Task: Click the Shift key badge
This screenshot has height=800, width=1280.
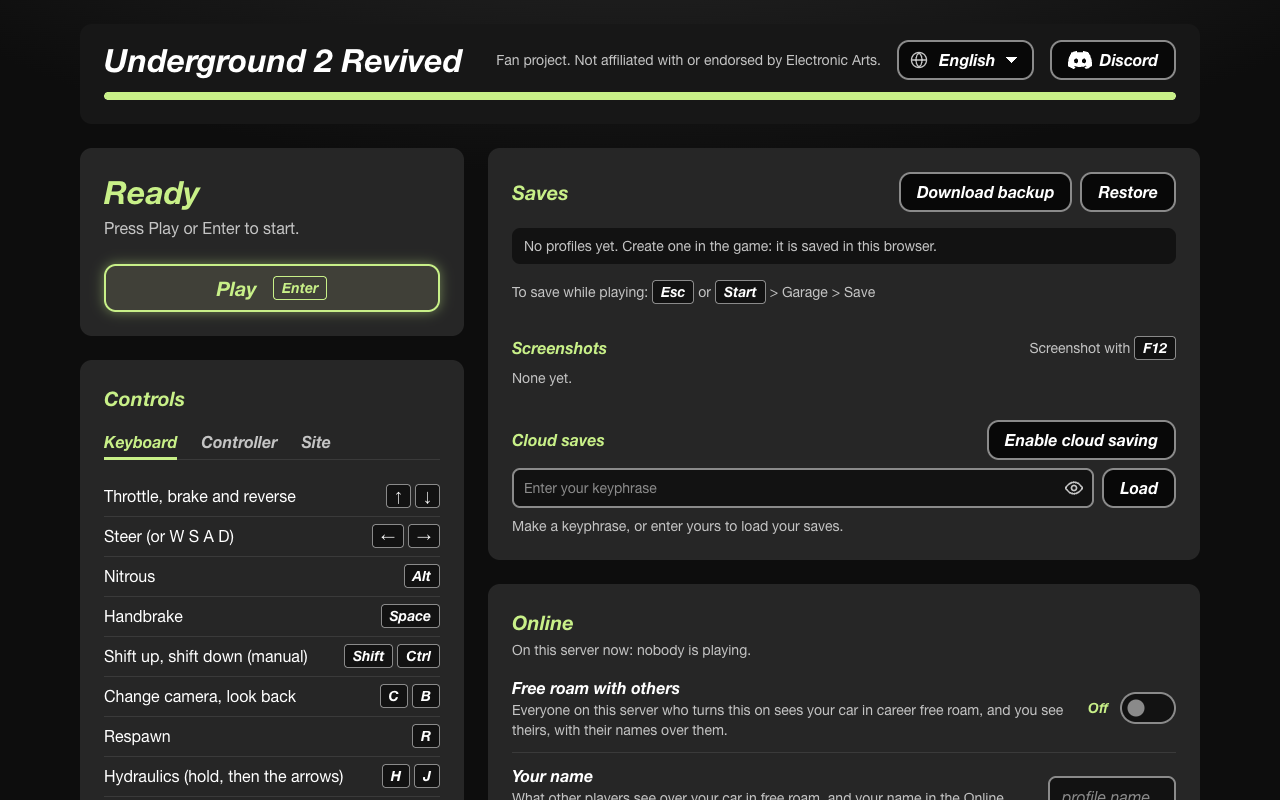Action: pyautogui.click(x=368, y=656)
